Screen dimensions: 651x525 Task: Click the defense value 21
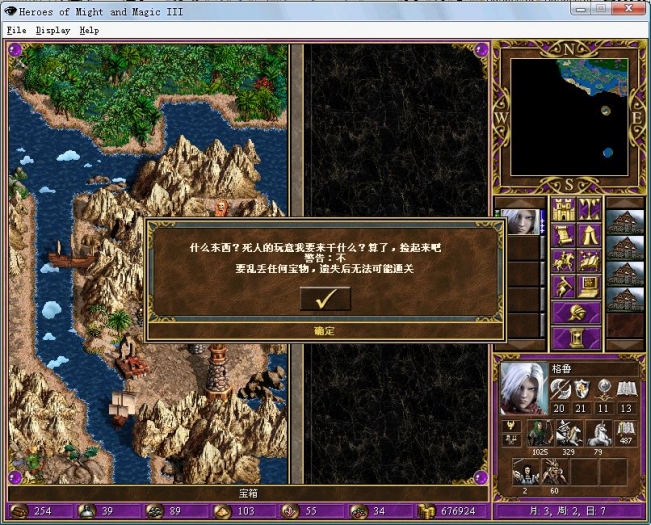click(581, 408)
